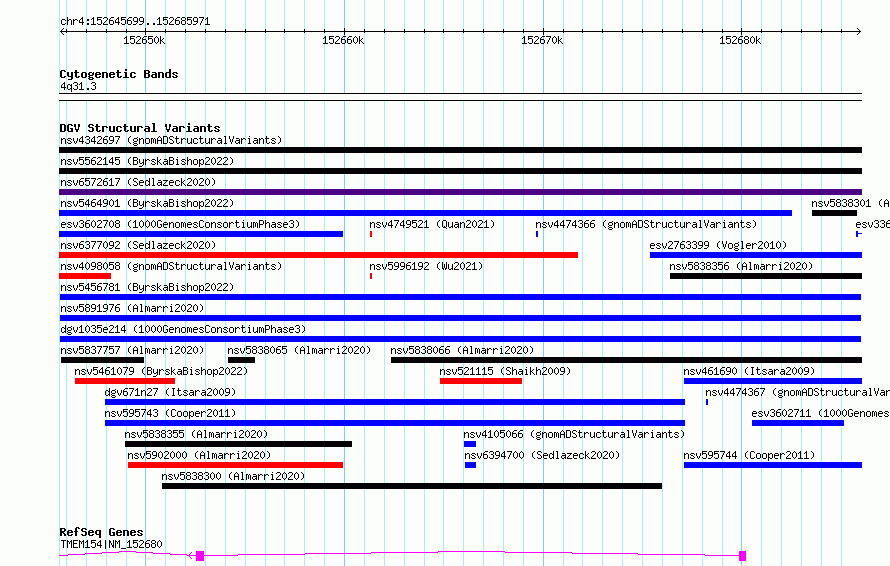The height and width of the screenshot is (566, 890).
Task: Click the TMEM154|NM_152680 gene label
Action: click(111, 544)
